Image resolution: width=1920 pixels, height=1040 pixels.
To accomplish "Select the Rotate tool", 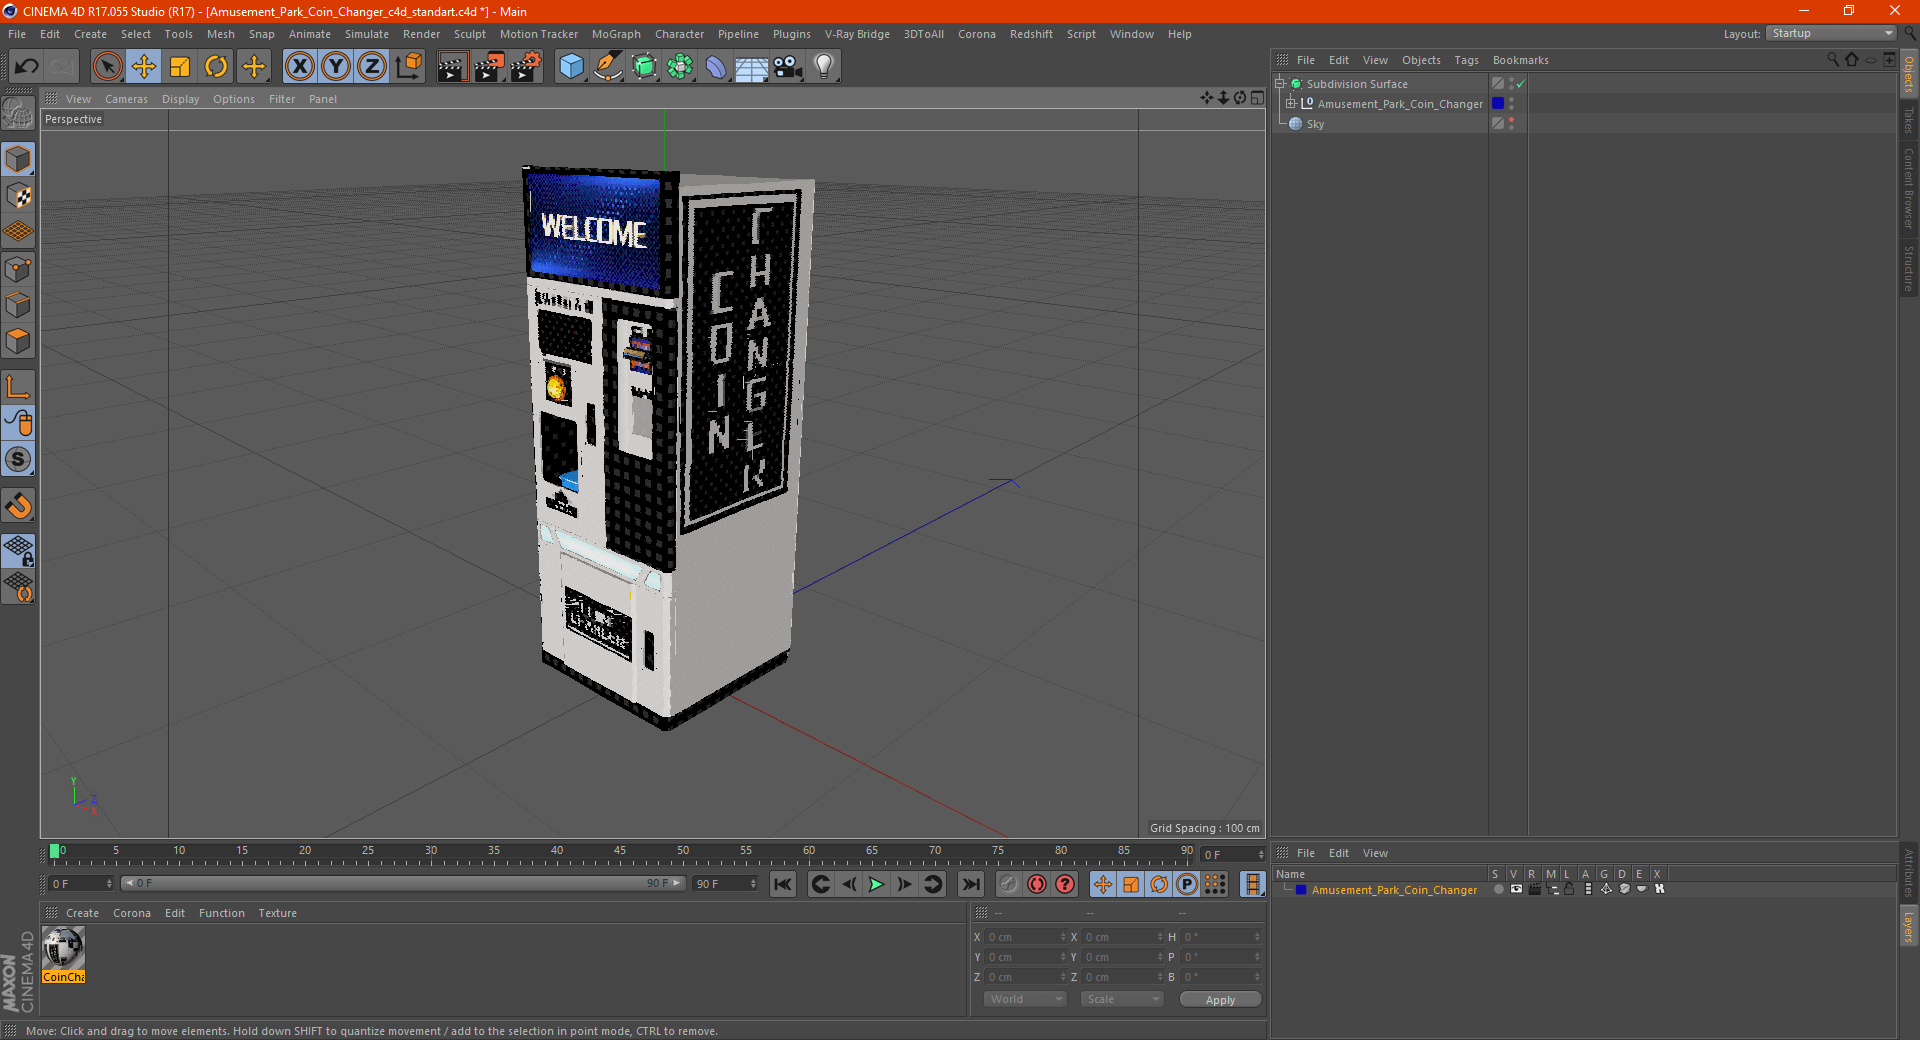I will pos(216,67).
